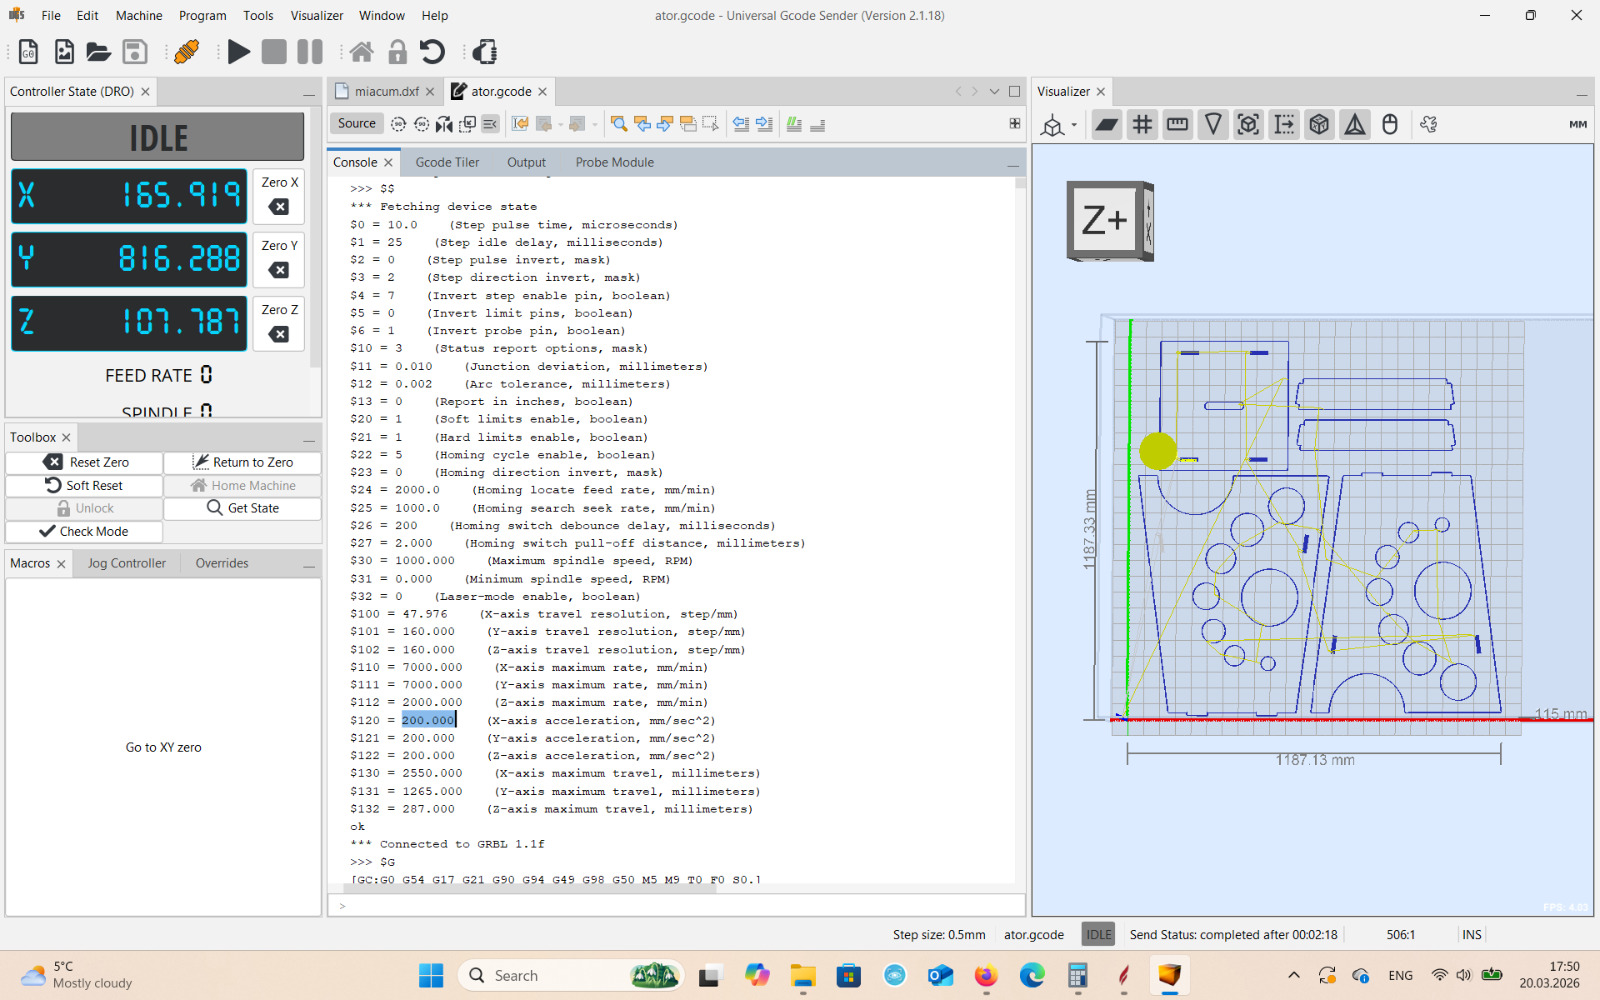
Task: Switch to the Output tab
Action: [526, 162]
